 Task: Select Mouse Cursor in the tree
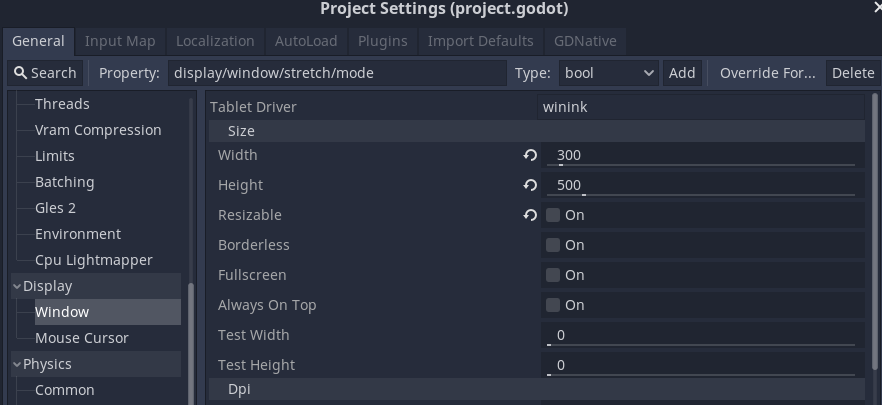[82, 338]
